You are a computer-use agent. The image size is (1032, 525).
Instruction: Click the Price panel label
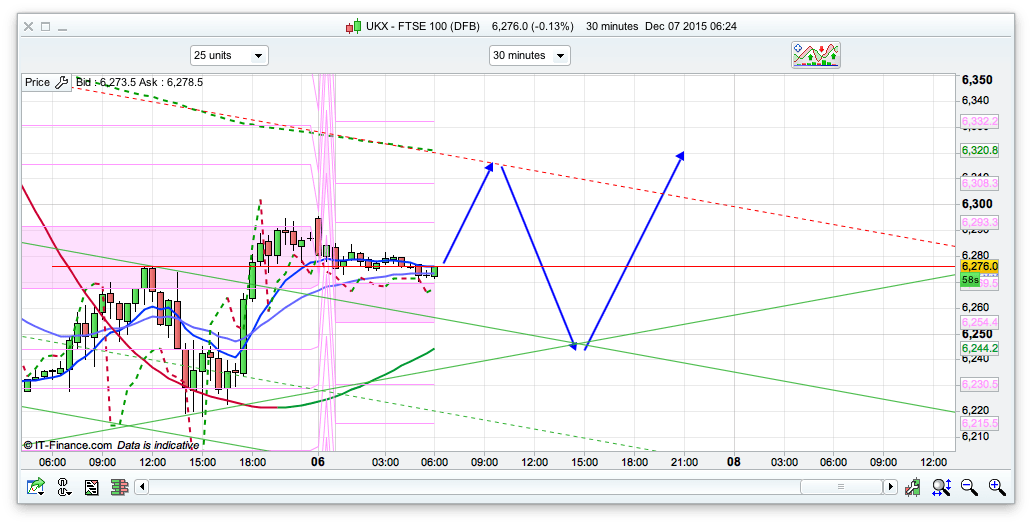click(x=37, y=82)
